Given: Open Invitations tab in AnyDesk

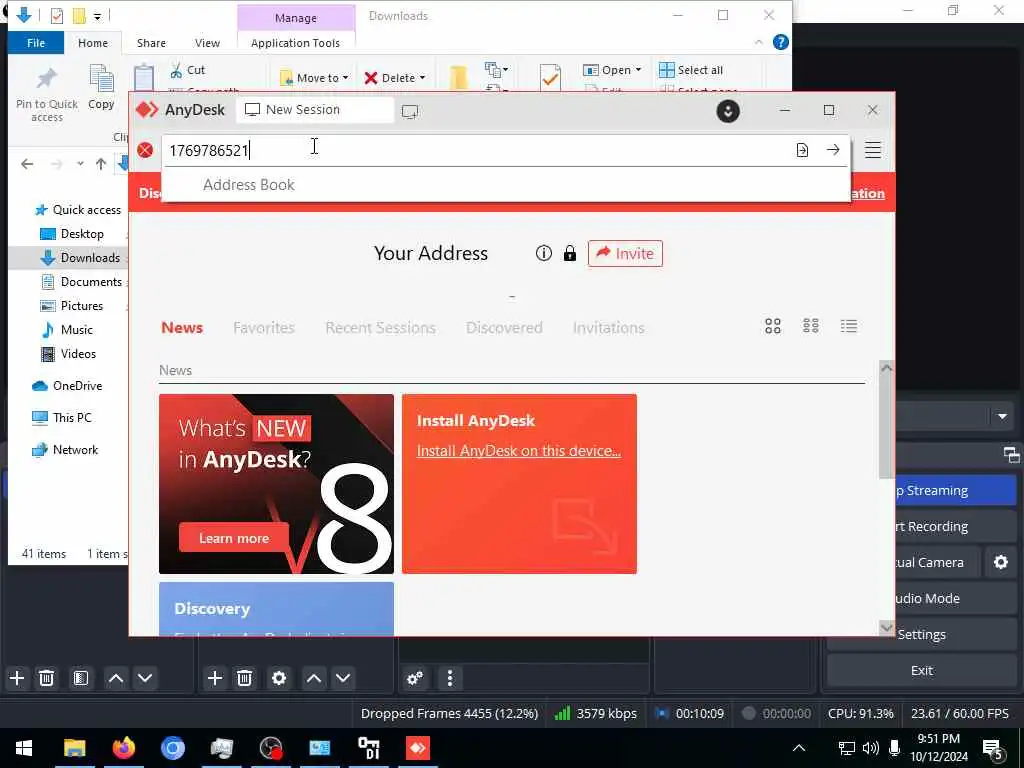Looking at the screenshot, I should tap(608, 327).
